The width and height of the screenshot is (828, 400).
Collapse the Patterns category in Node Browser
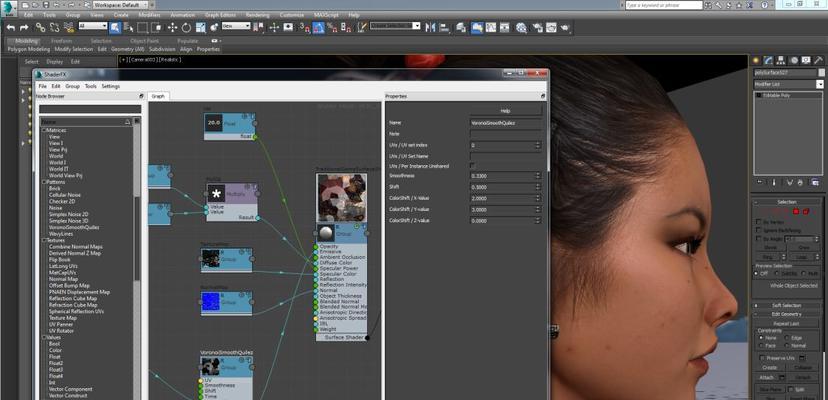click(x=44, y=182)
